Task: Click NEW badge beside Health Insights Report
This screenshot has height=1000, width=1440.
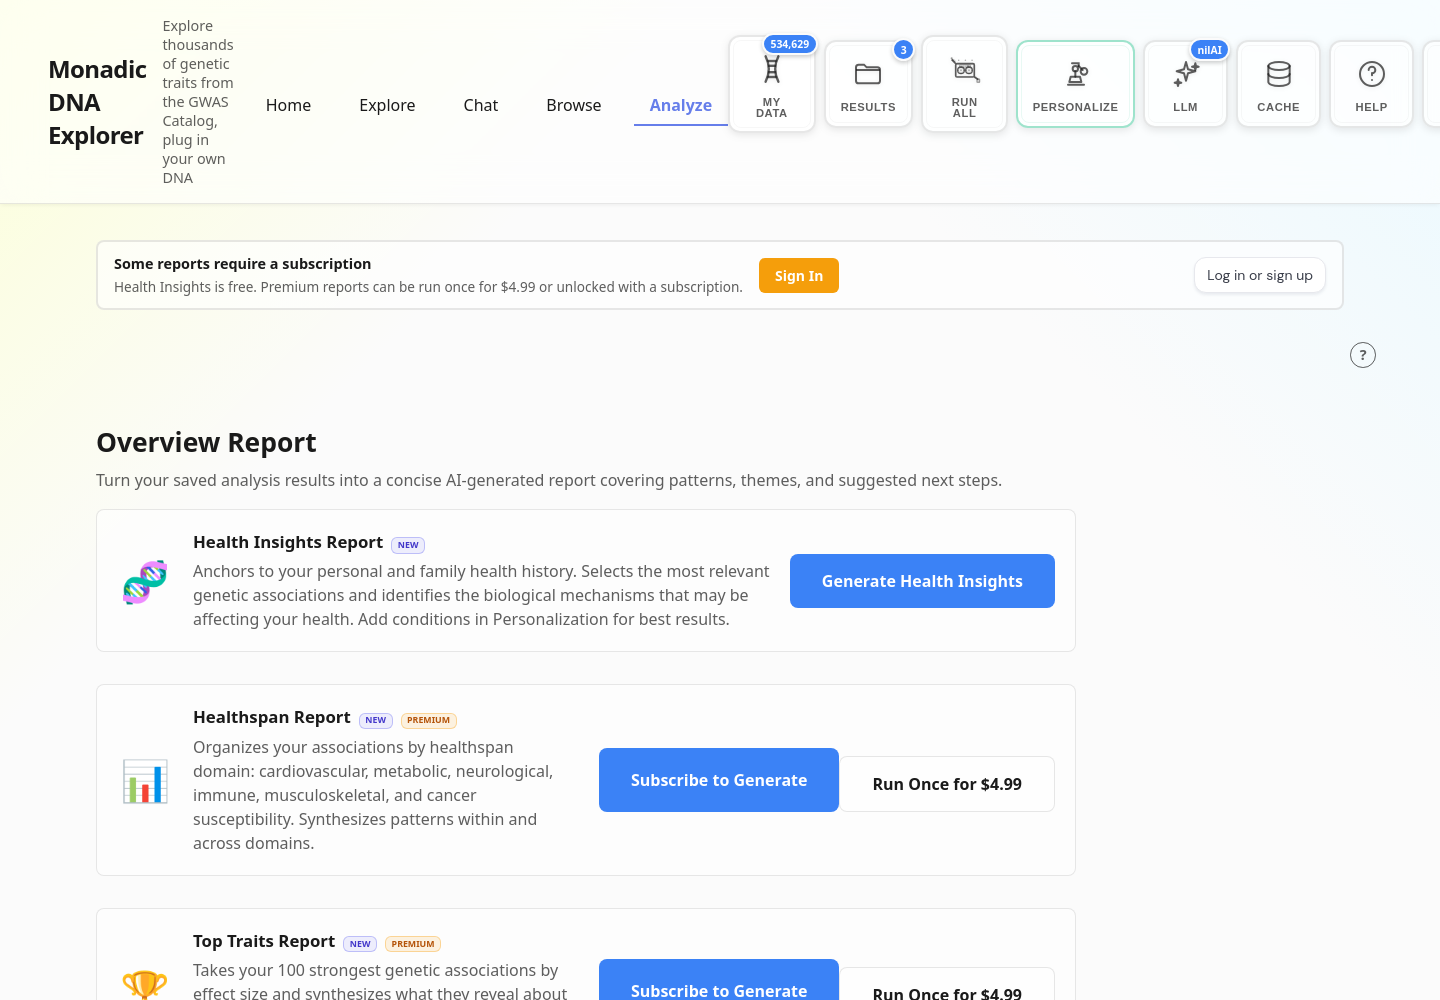Action: point(408,545)
